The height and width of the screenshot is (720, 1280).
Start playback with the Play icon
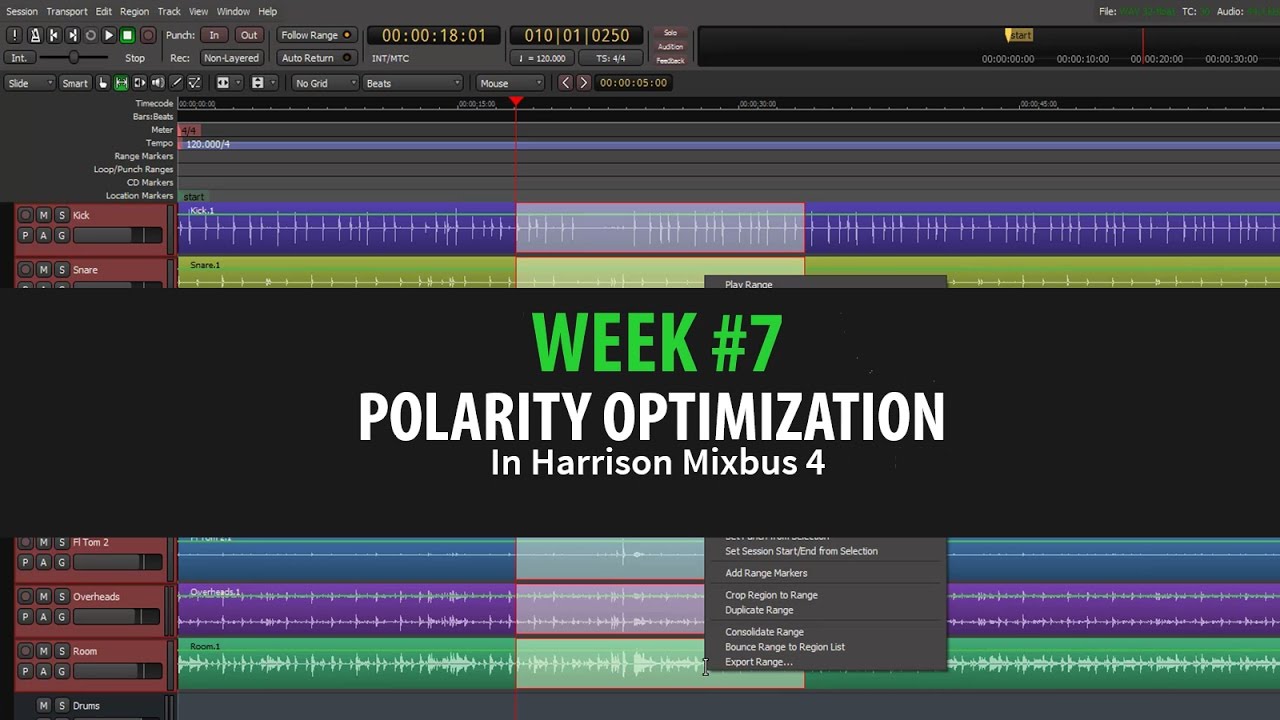(109, 35)
